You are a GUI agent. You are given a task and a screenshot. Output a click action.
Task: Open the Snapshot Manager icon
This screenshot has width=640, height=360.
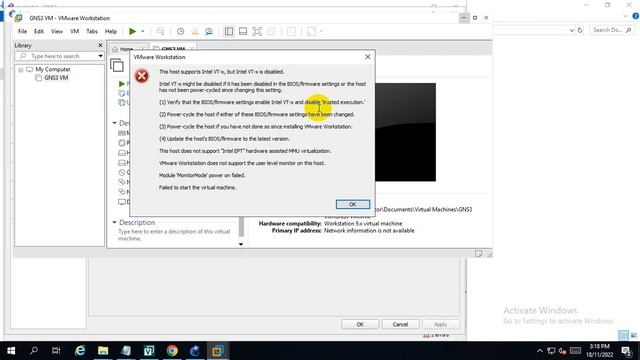pos(209,31)
